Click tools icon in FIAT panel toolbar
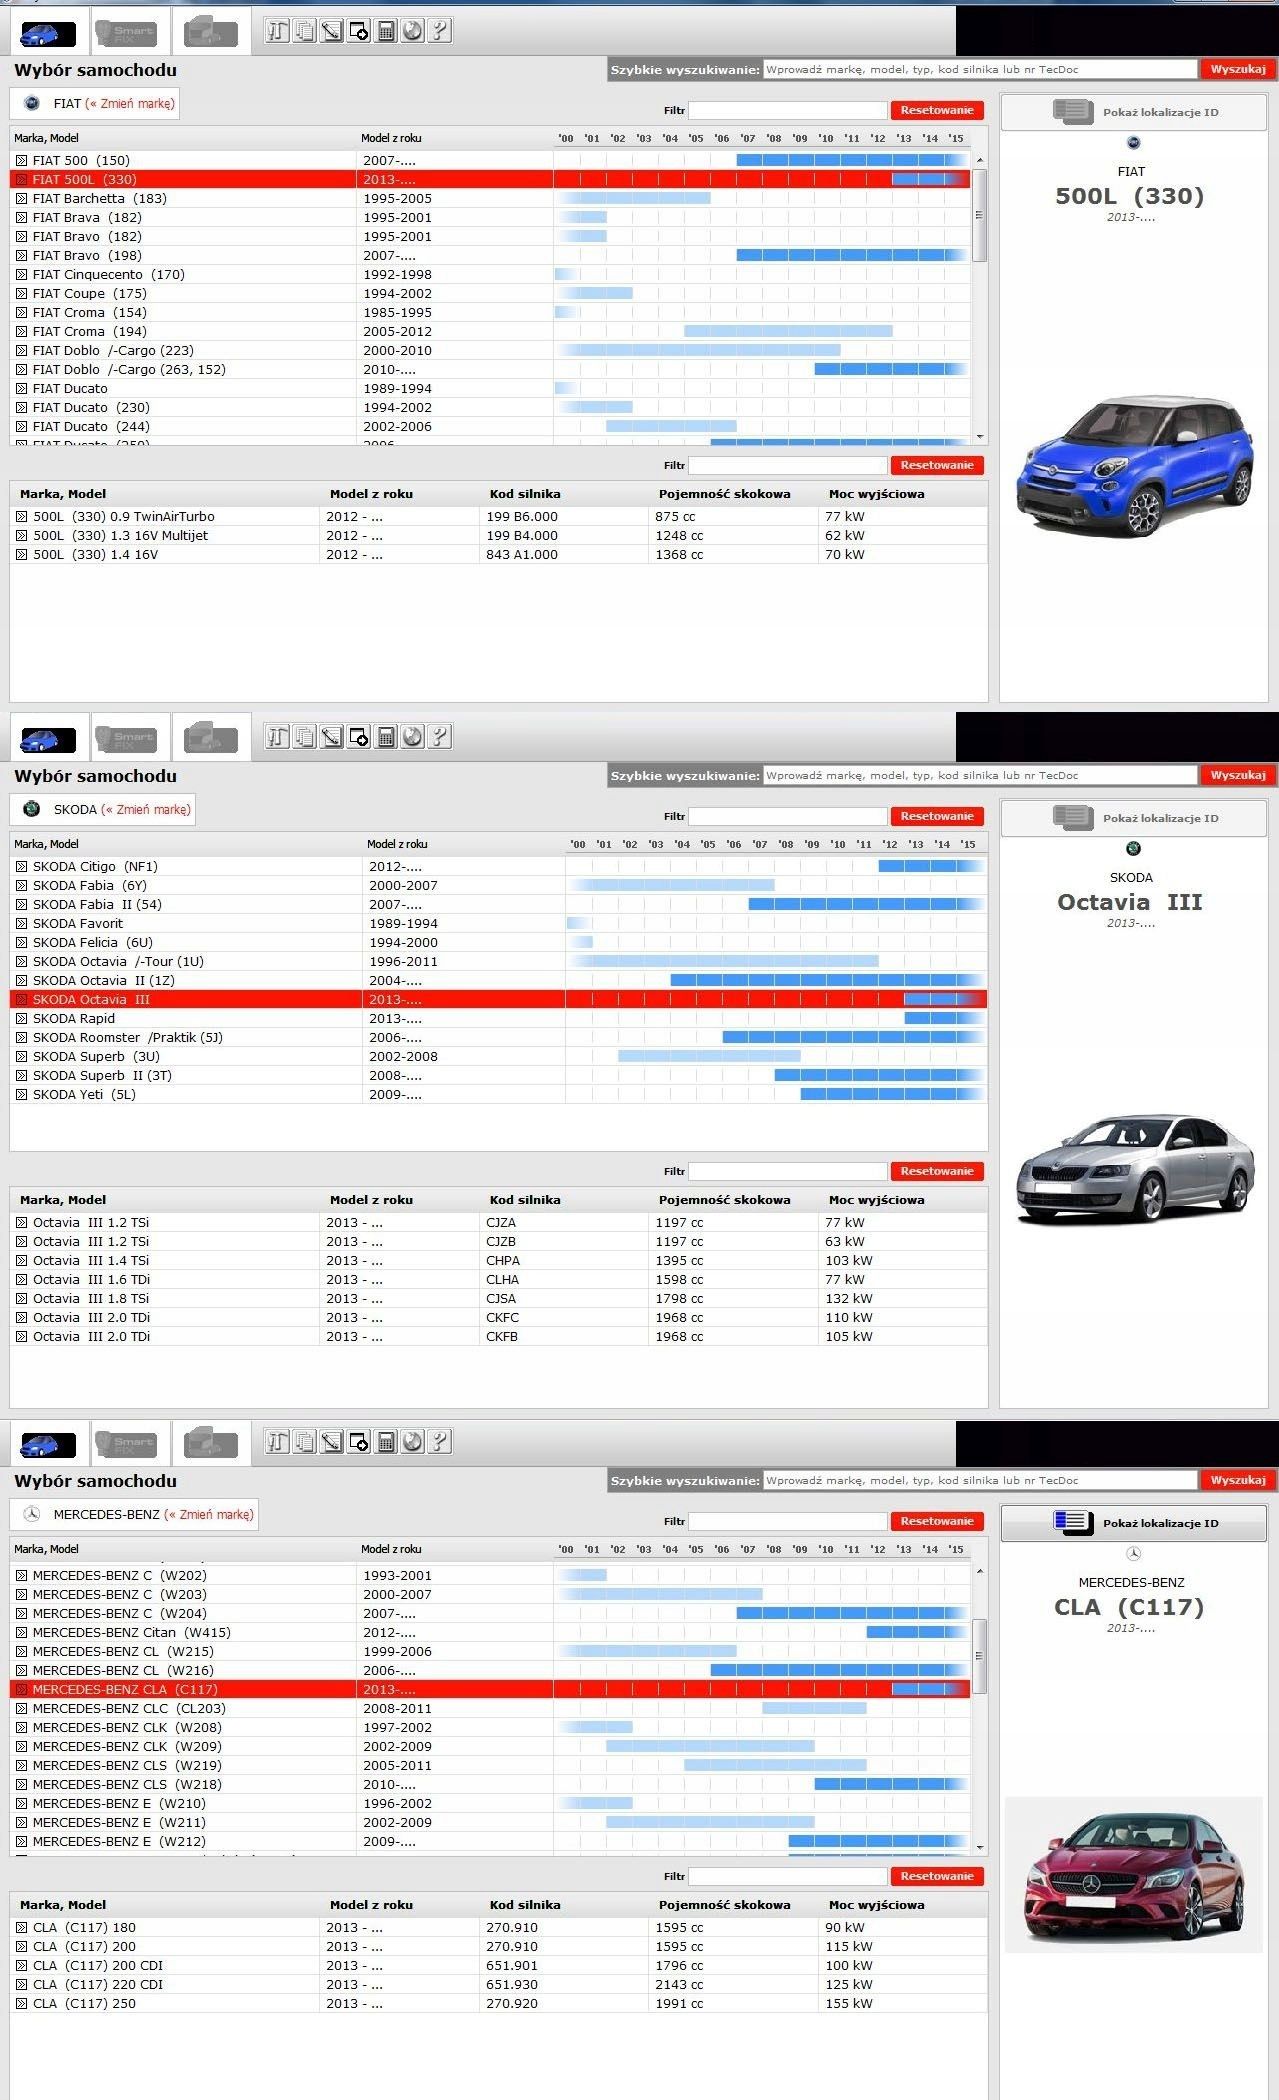1279x2100 pixels. click(x=278, y=31)
